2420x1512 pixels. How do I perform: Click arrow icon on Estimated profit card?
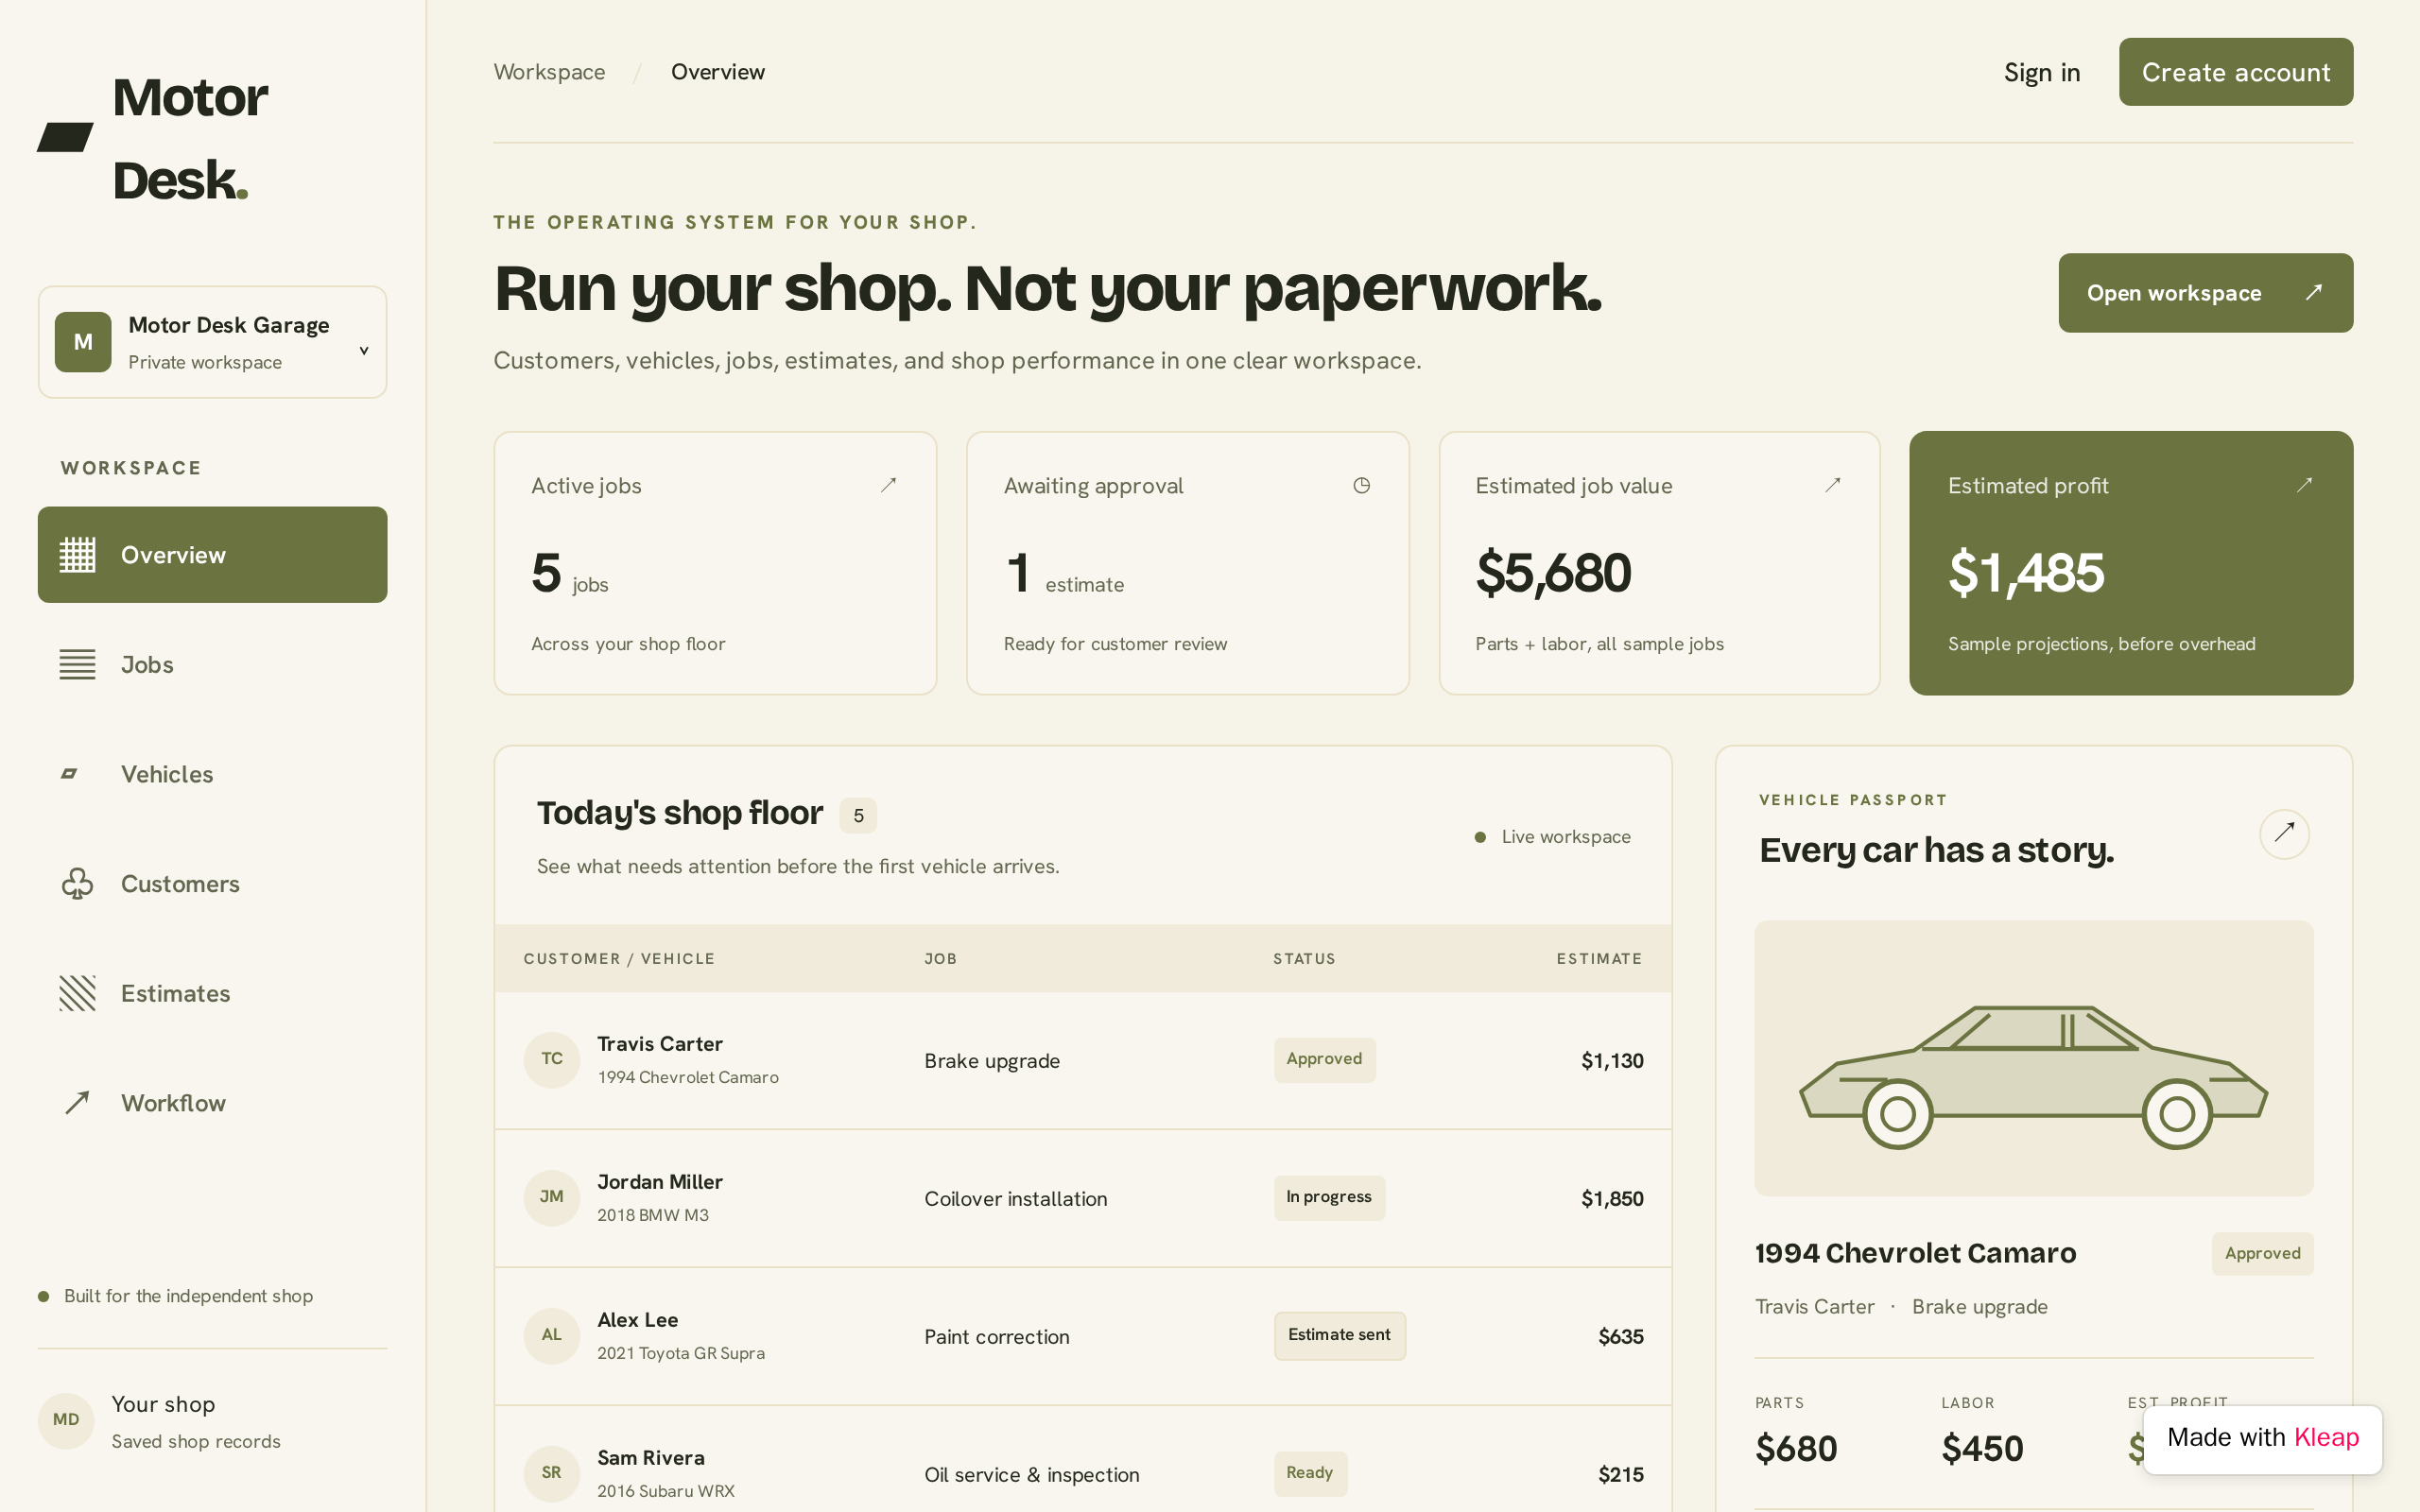[x=2304, y=485]
